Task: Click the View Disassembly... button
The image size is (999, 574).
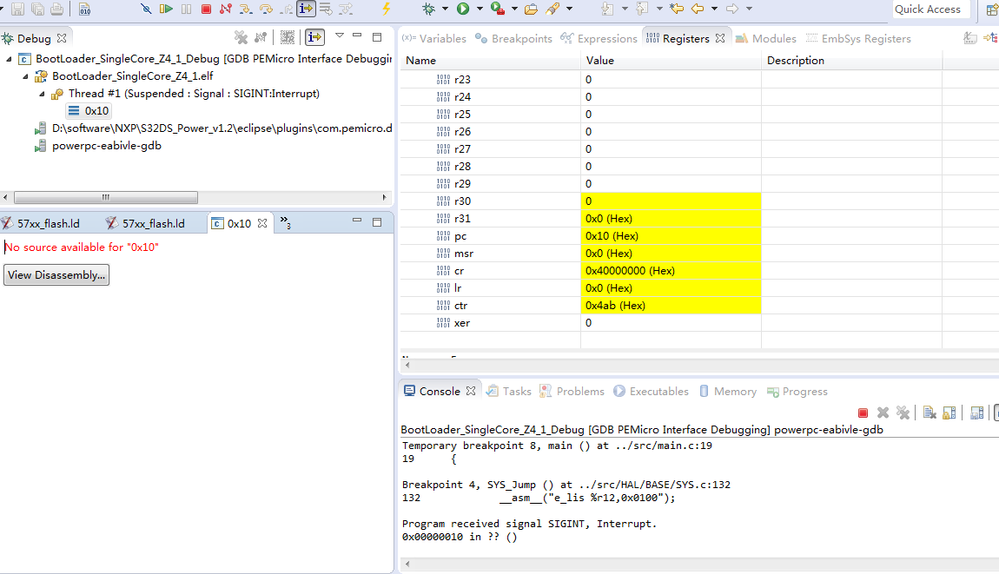Action: pos(56,275)
